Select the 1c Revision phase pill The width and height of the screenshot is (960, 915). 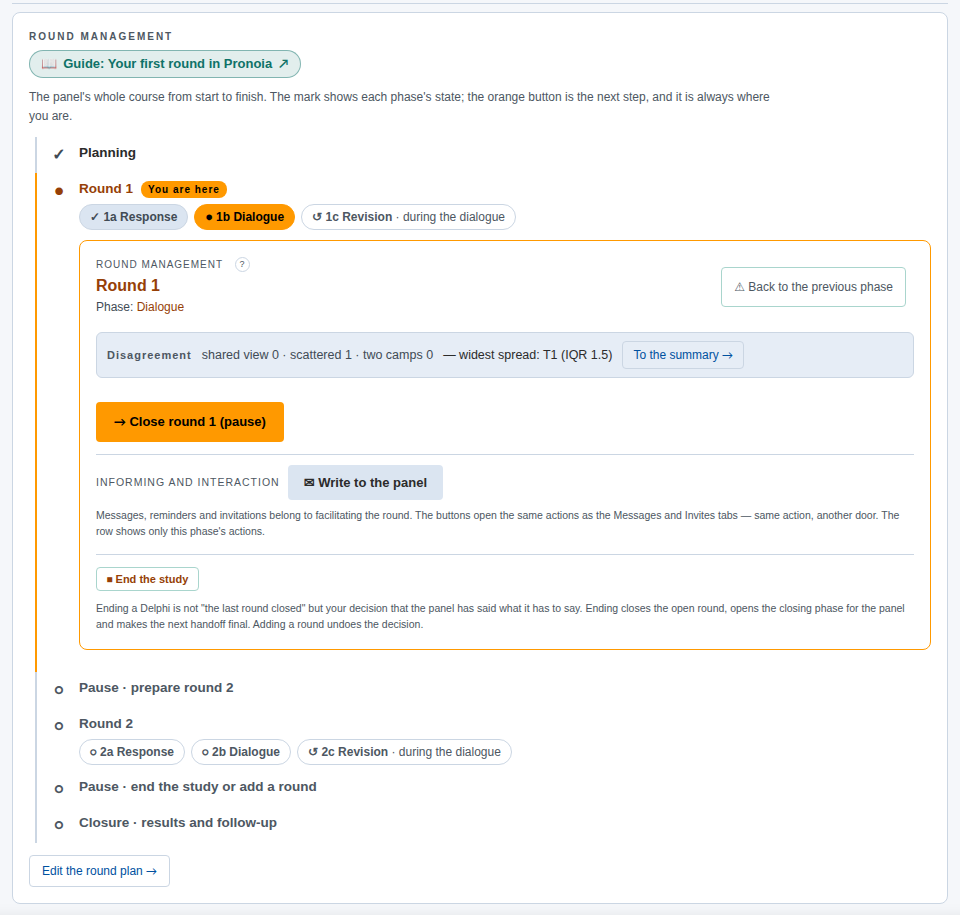coord(408,217)
